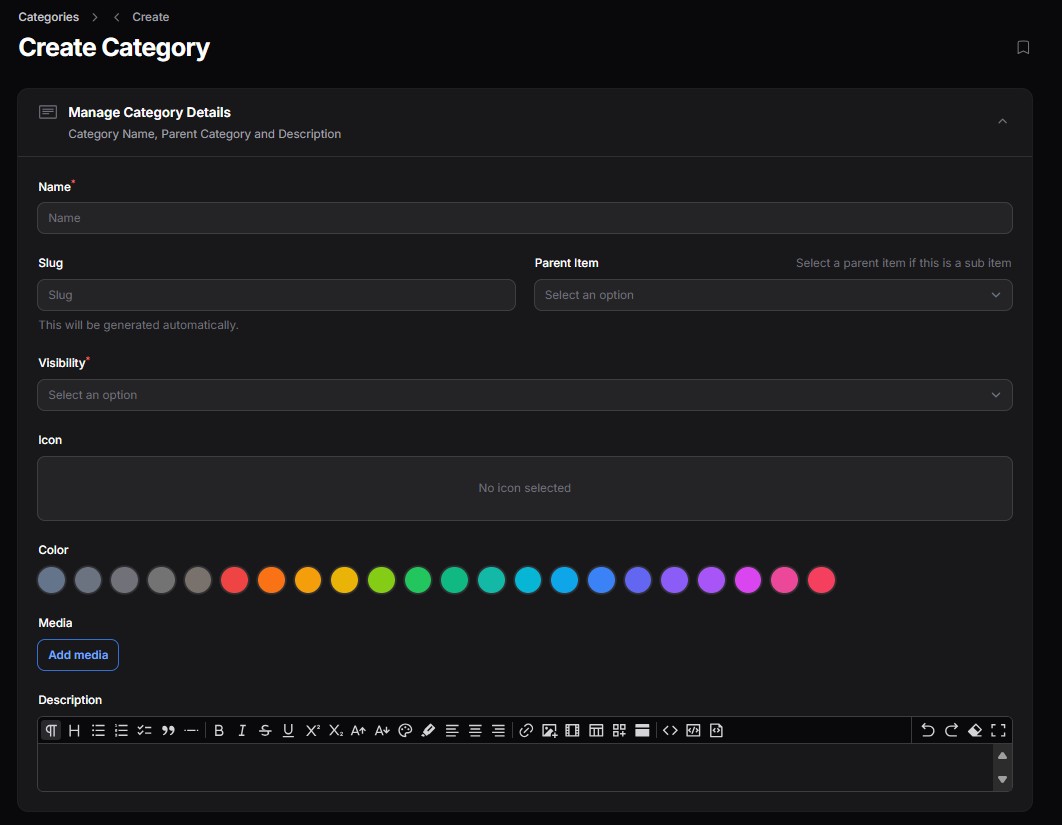Toggle strikethrough formatting
This screenshot has height=825, width=1062.
[266, 730]
